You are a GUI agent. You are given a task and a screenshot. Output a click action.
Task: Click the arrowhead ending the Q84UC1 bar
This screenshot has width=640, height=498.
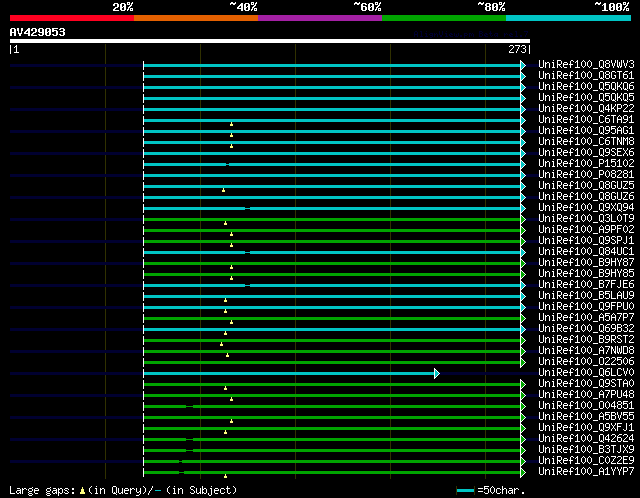click(522, 252)
